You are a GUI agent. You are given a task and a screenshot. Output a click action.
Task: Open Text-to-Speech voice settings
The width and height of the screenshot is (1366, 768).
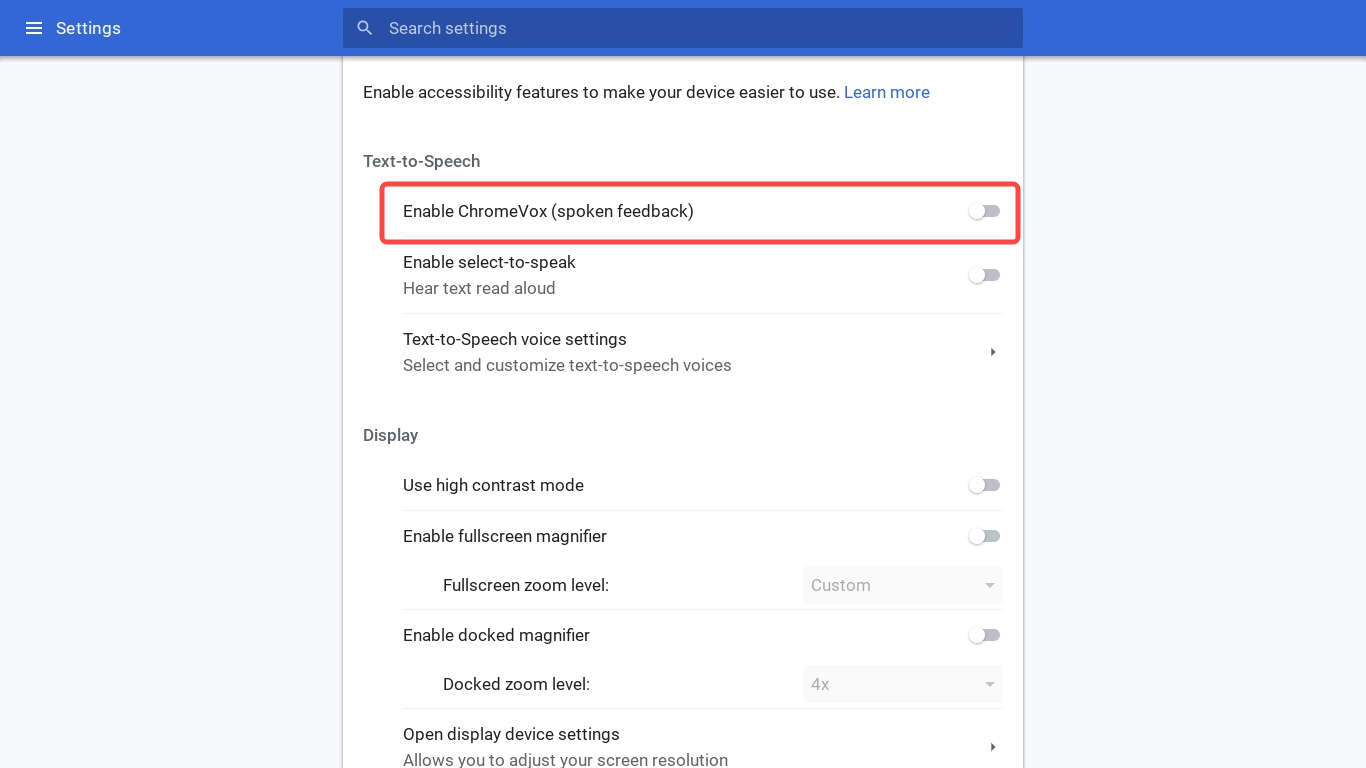pos(514,339)
